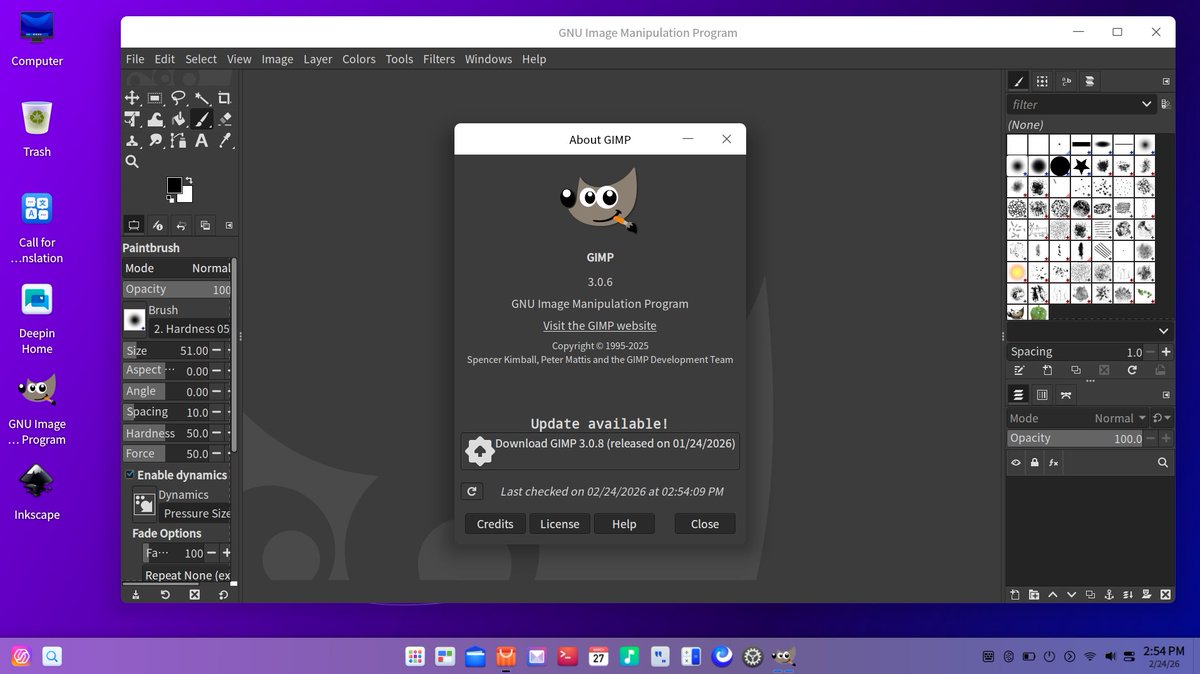Image resolution: width=1200 pixels, height=674 pixels.
Task: Increase the Fade length with plus button
Action: (227, 553)
